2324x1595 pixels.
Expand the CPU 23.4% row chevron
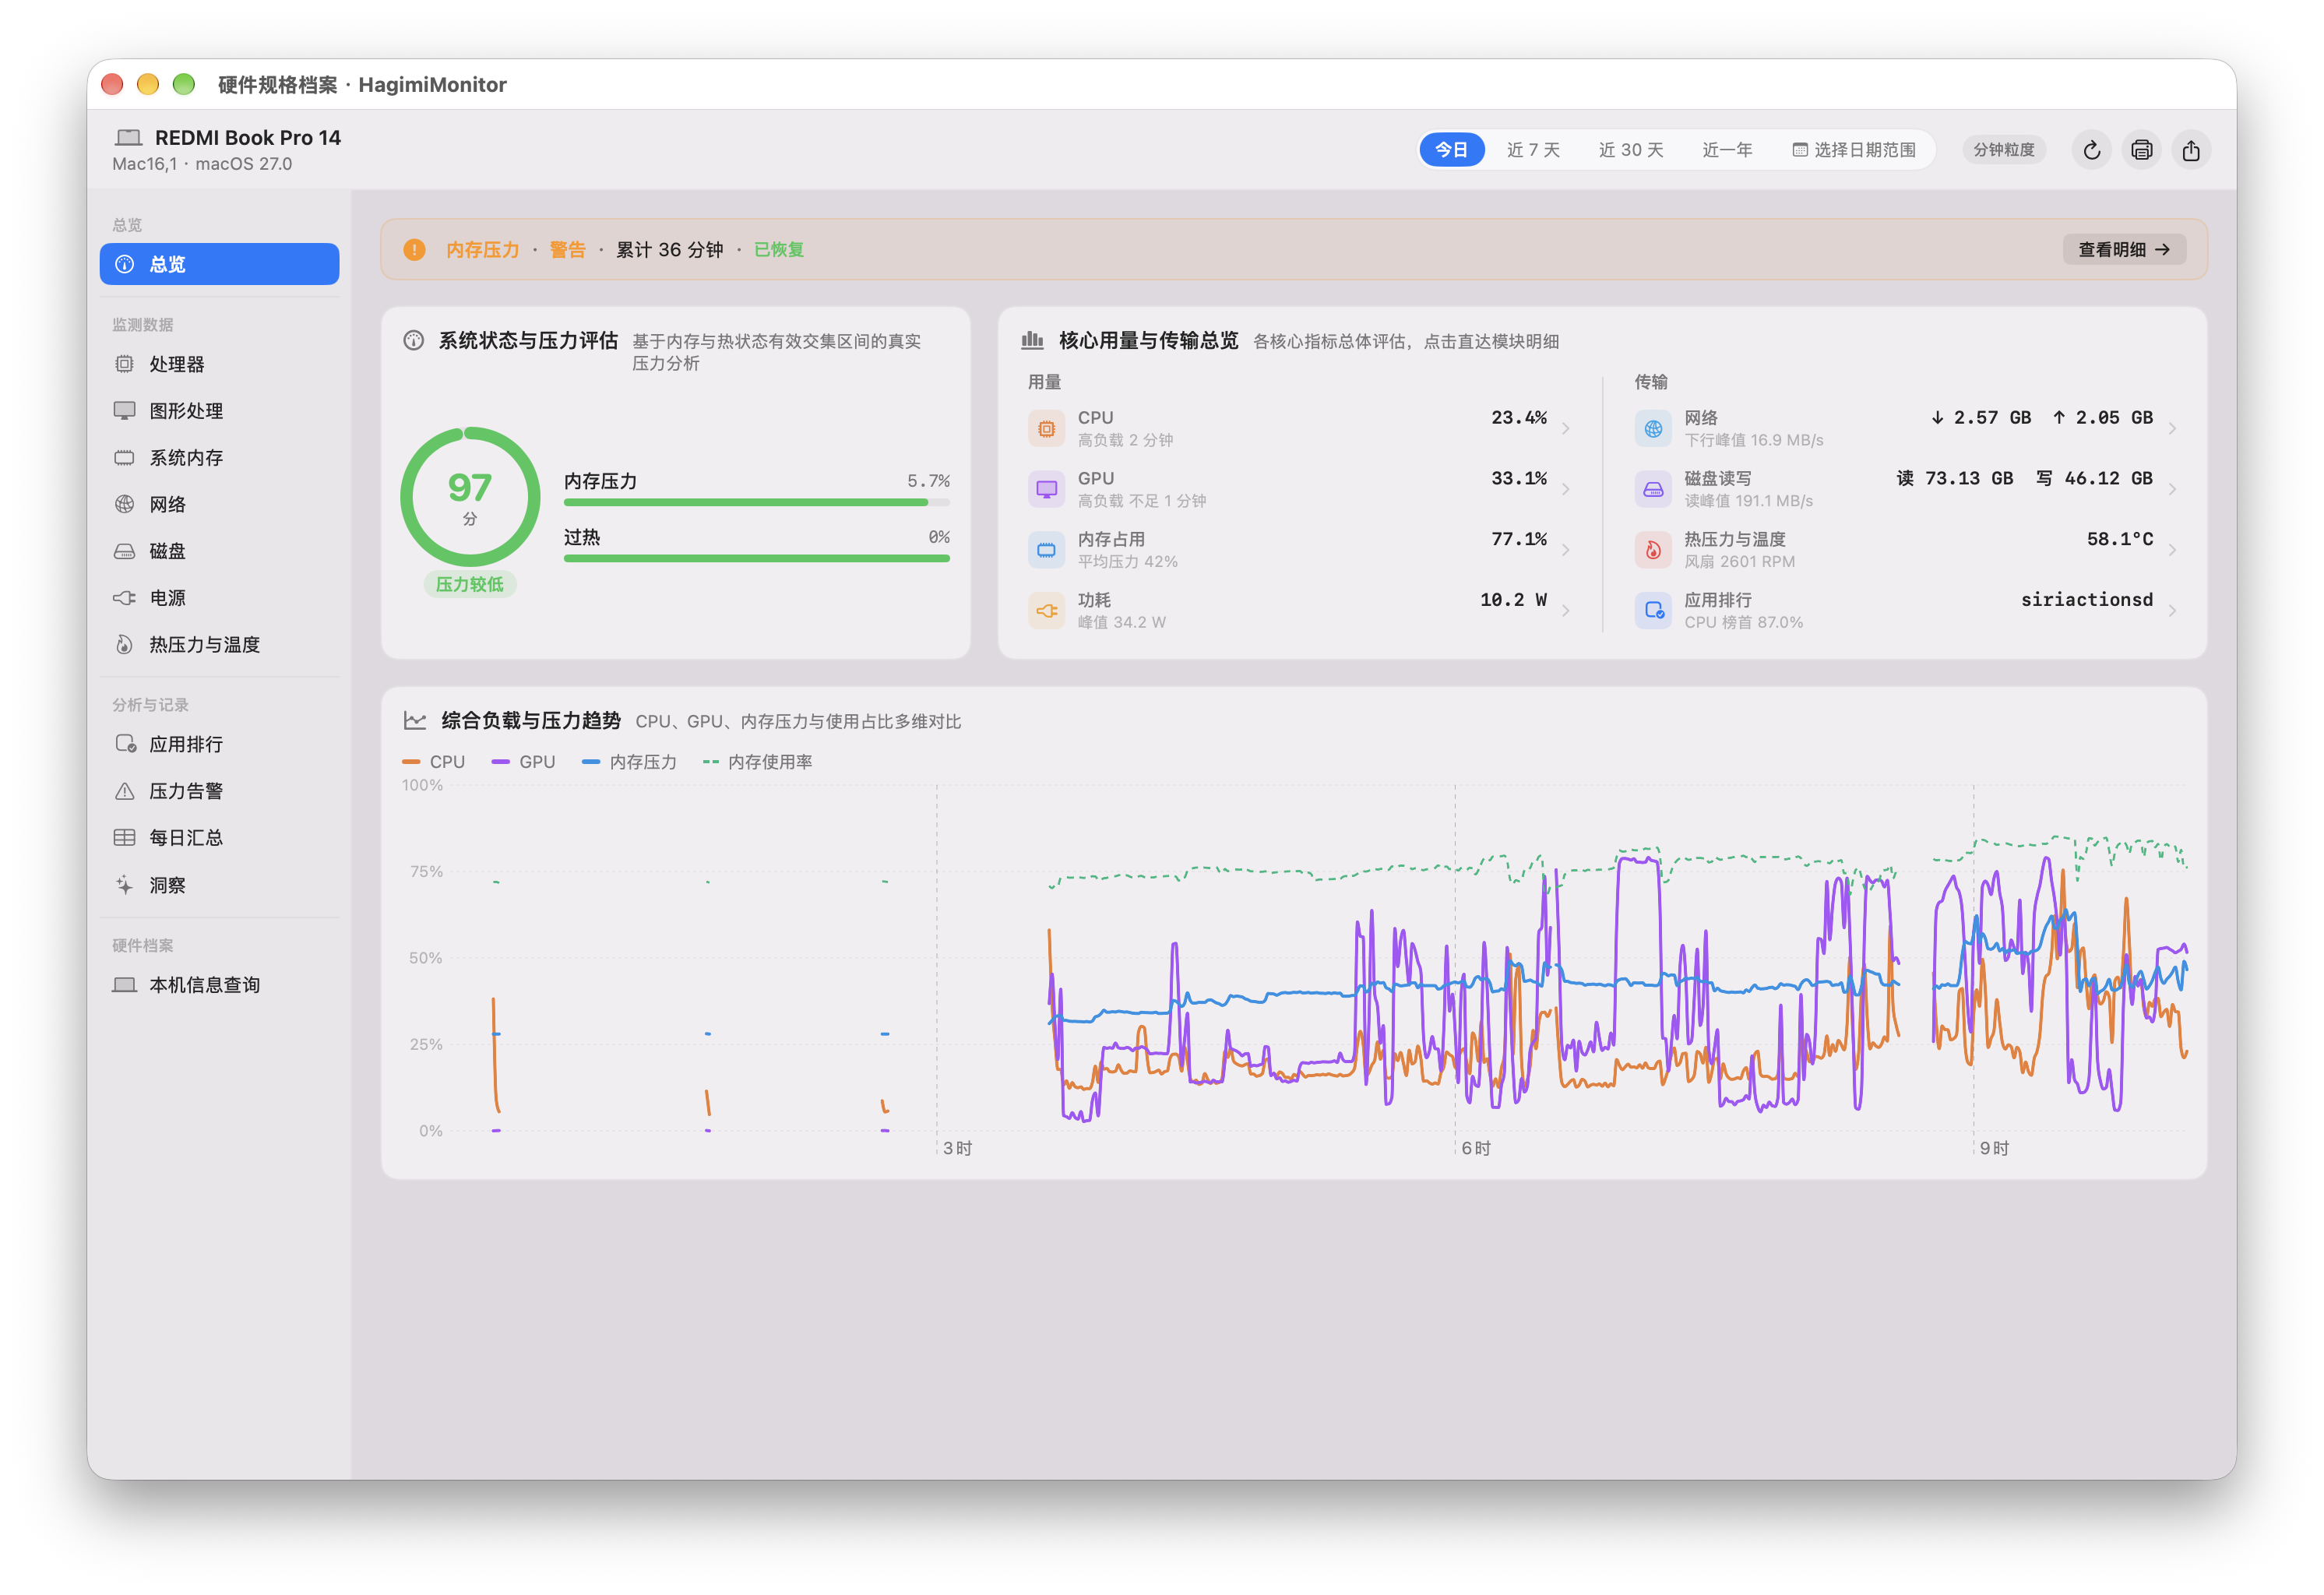pos(1565,429)
